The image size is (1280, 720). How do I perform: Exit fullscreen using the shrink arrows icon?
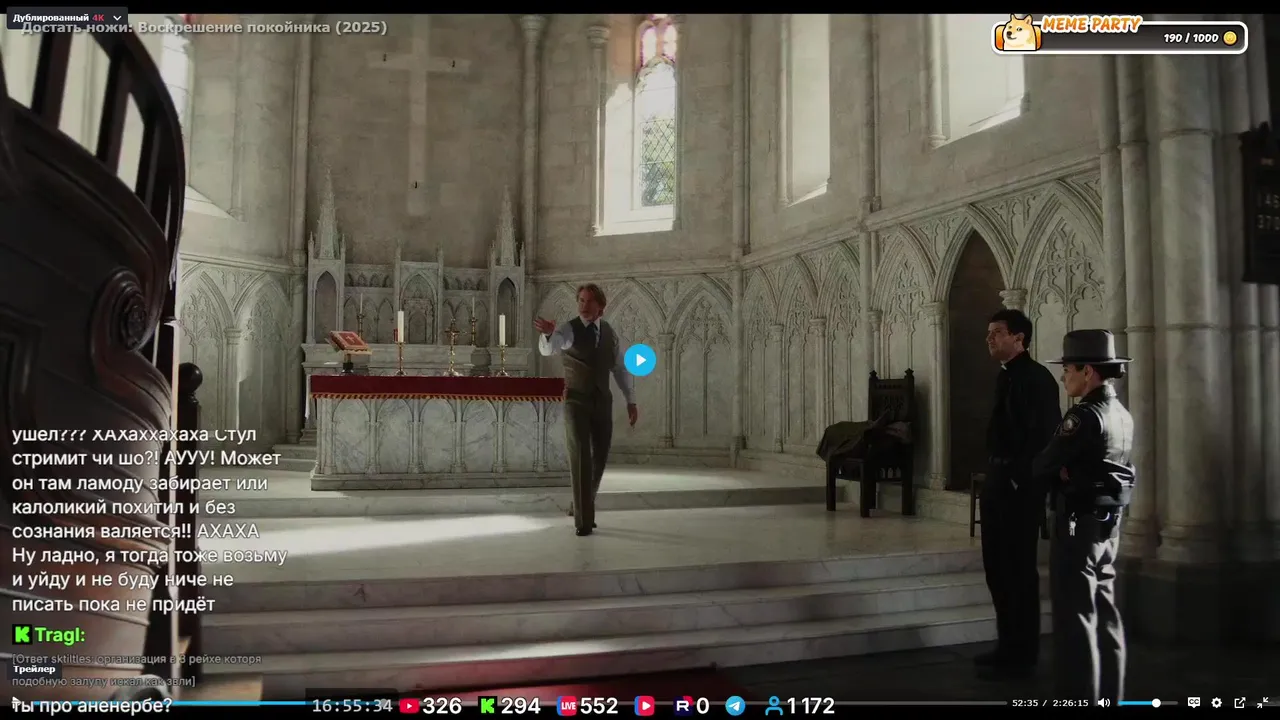[x=1263, y=703]
